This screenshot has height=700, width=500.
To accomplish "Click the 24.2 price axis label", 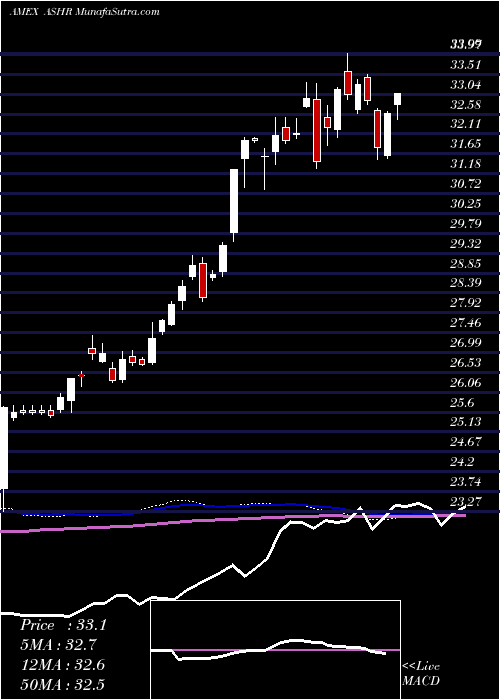I will pos(462,462).
